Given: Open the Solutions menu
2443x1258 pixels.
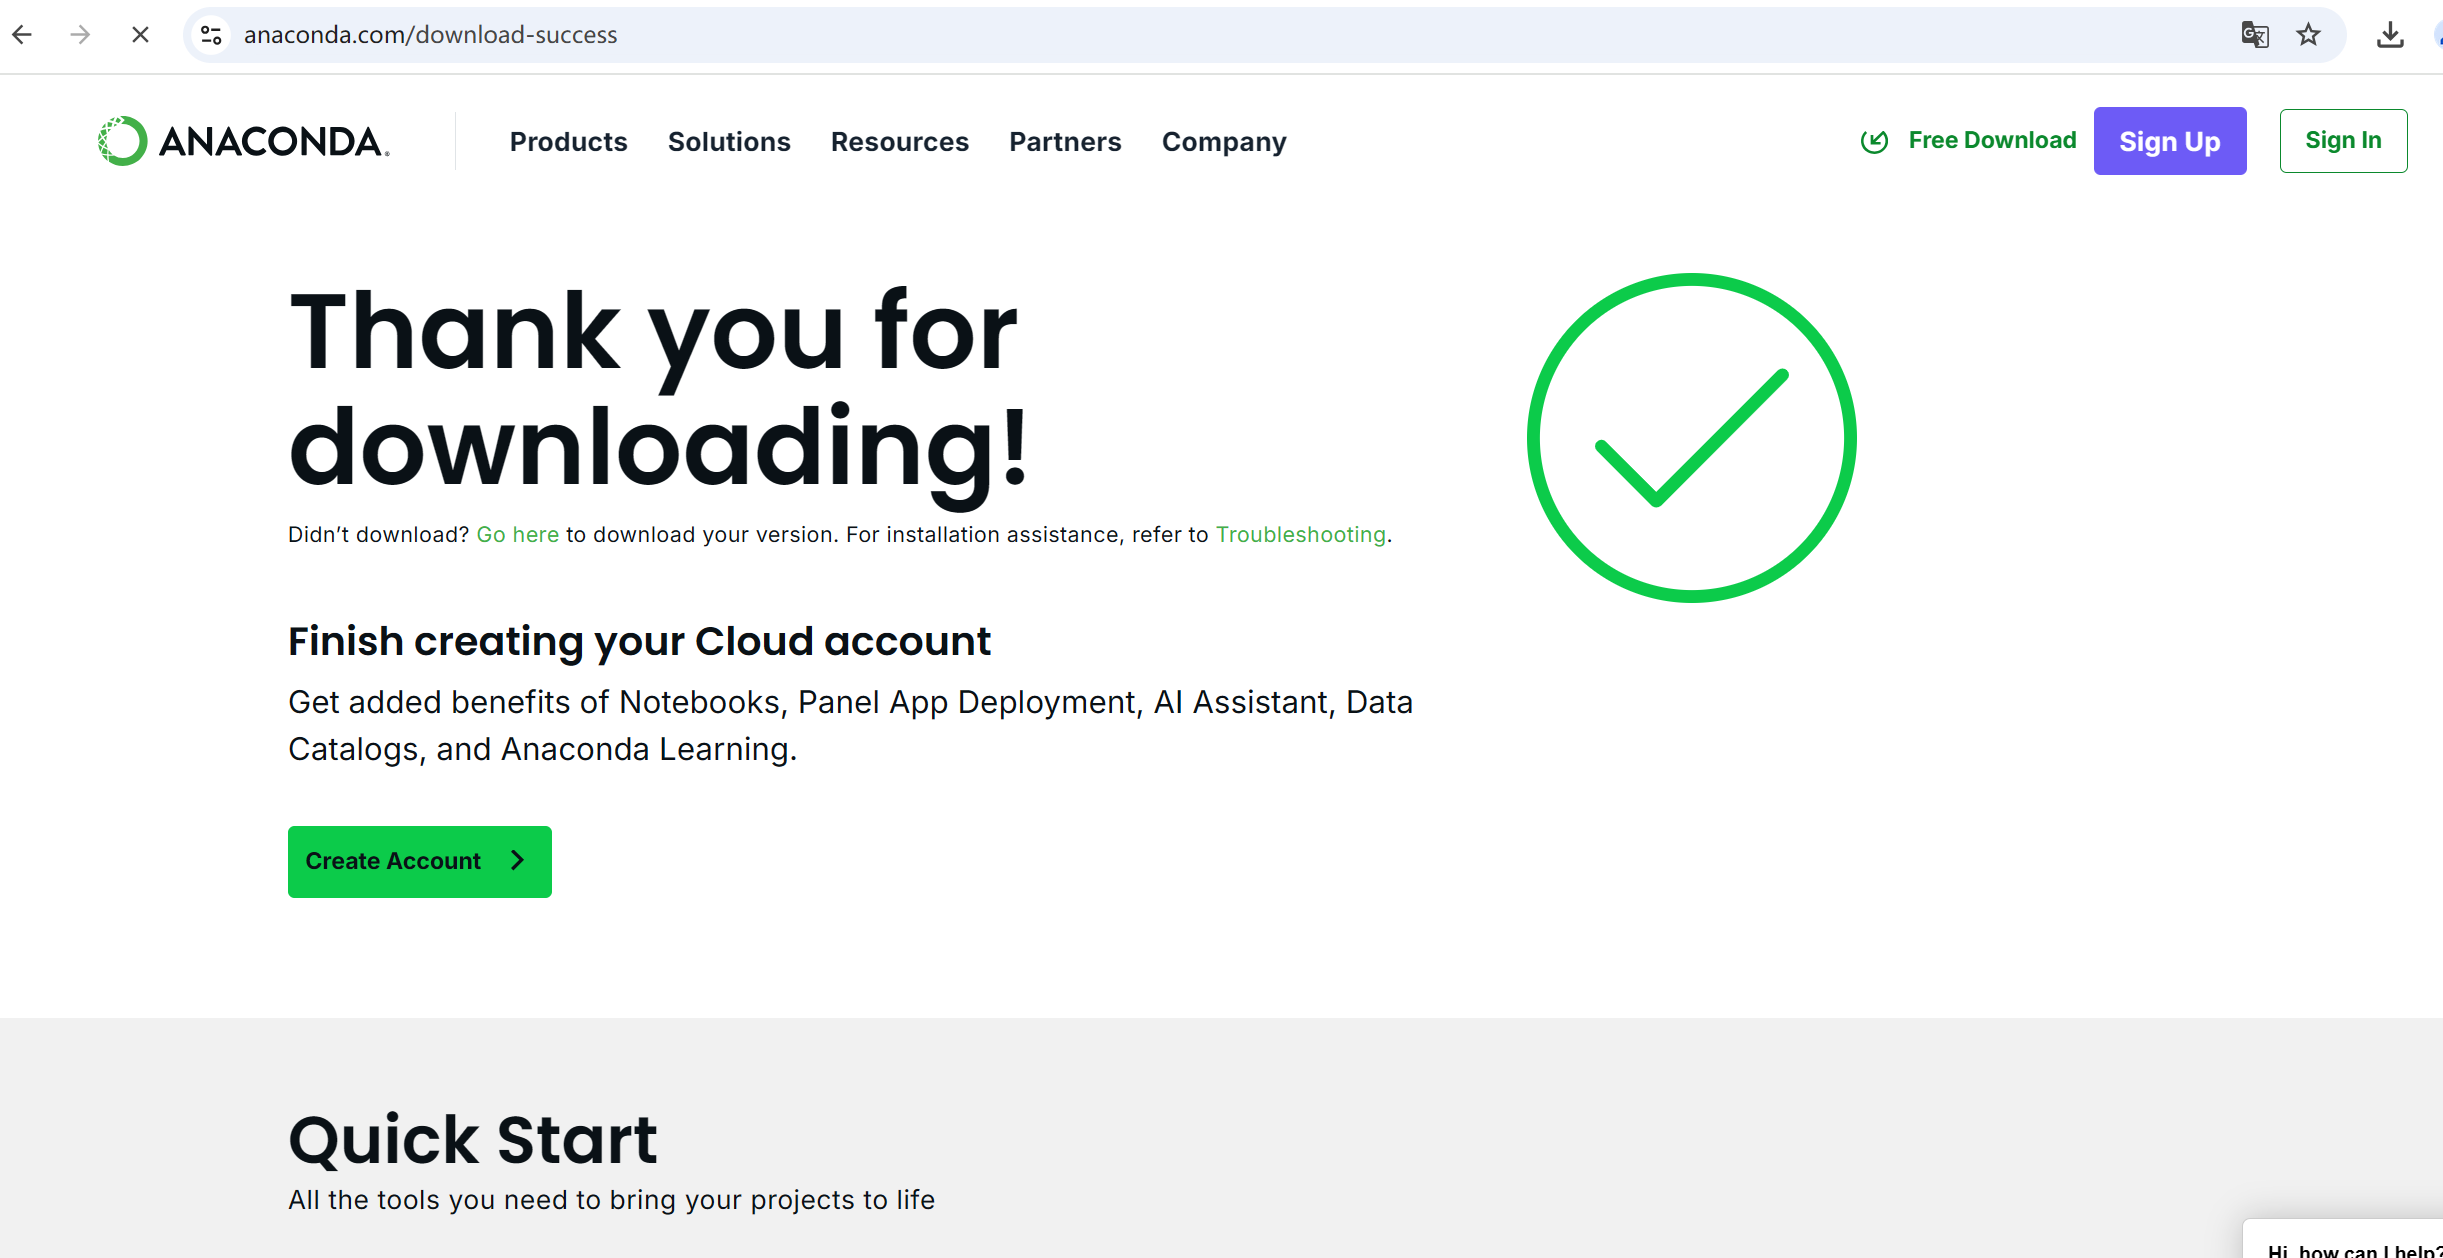Looking at the screenshot, I should 729,142.
